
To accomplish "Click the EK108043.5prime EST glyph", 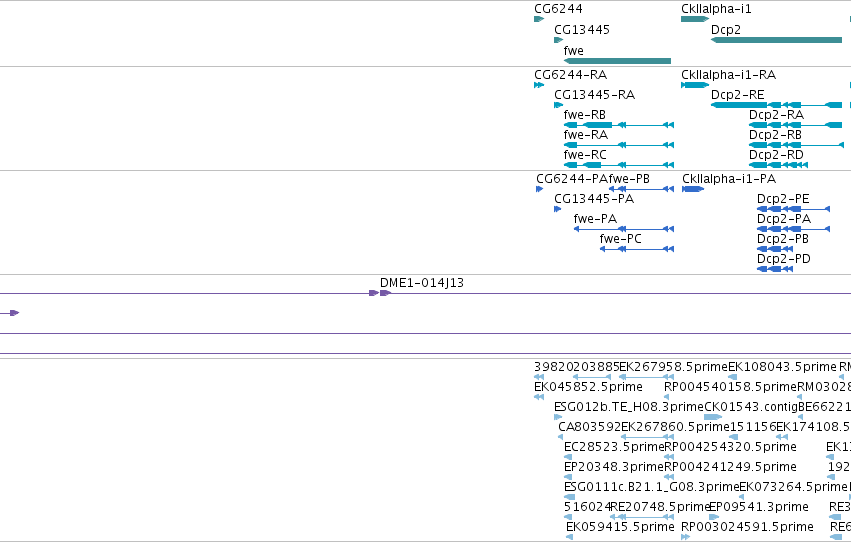I will pyautogui.click(x=733, y=377).
